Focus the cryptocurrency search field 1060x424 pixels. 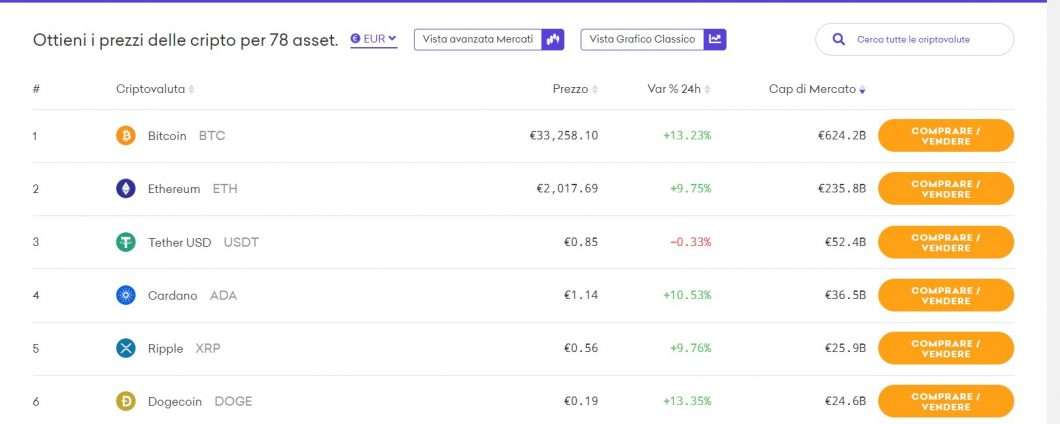[x=925, y=40]
